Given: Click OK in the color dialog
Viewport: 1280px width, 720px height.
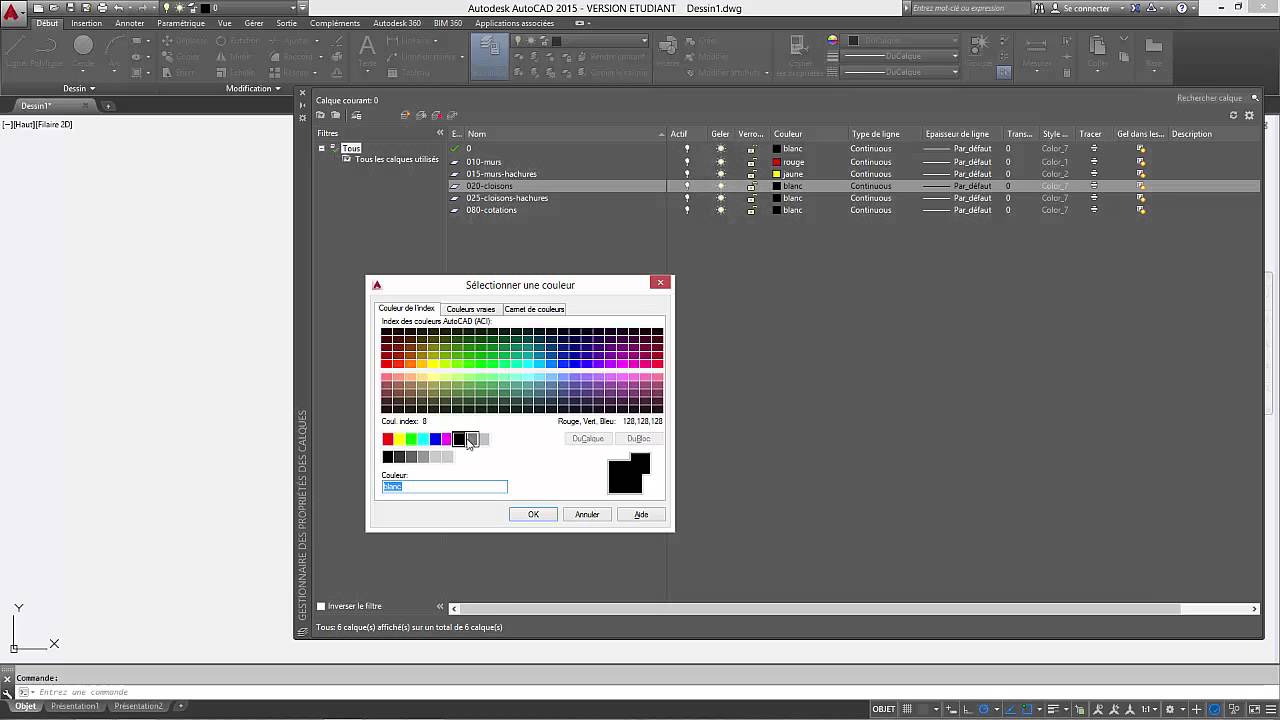Looking at the screenshot, I should pyautogui.click(x=533, y=514).
